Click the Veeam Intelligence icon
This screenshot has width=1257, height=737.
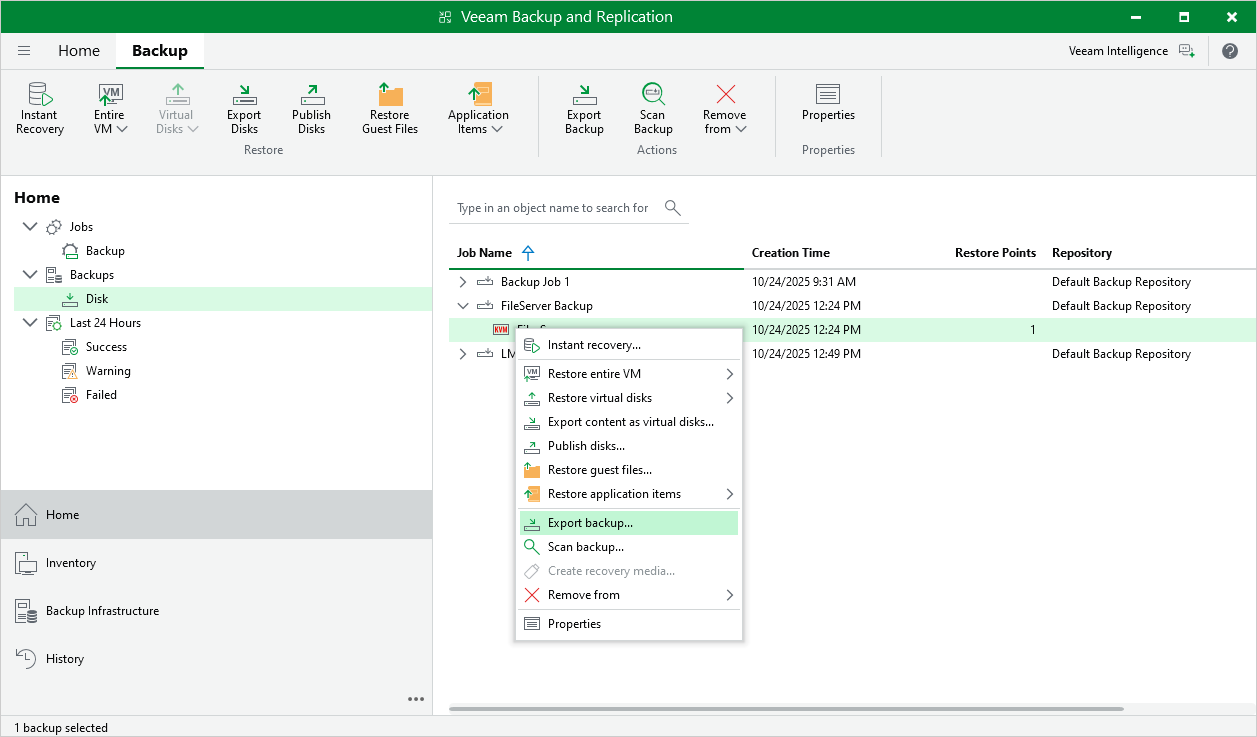pyautogui.click(x=1186, y=51)
